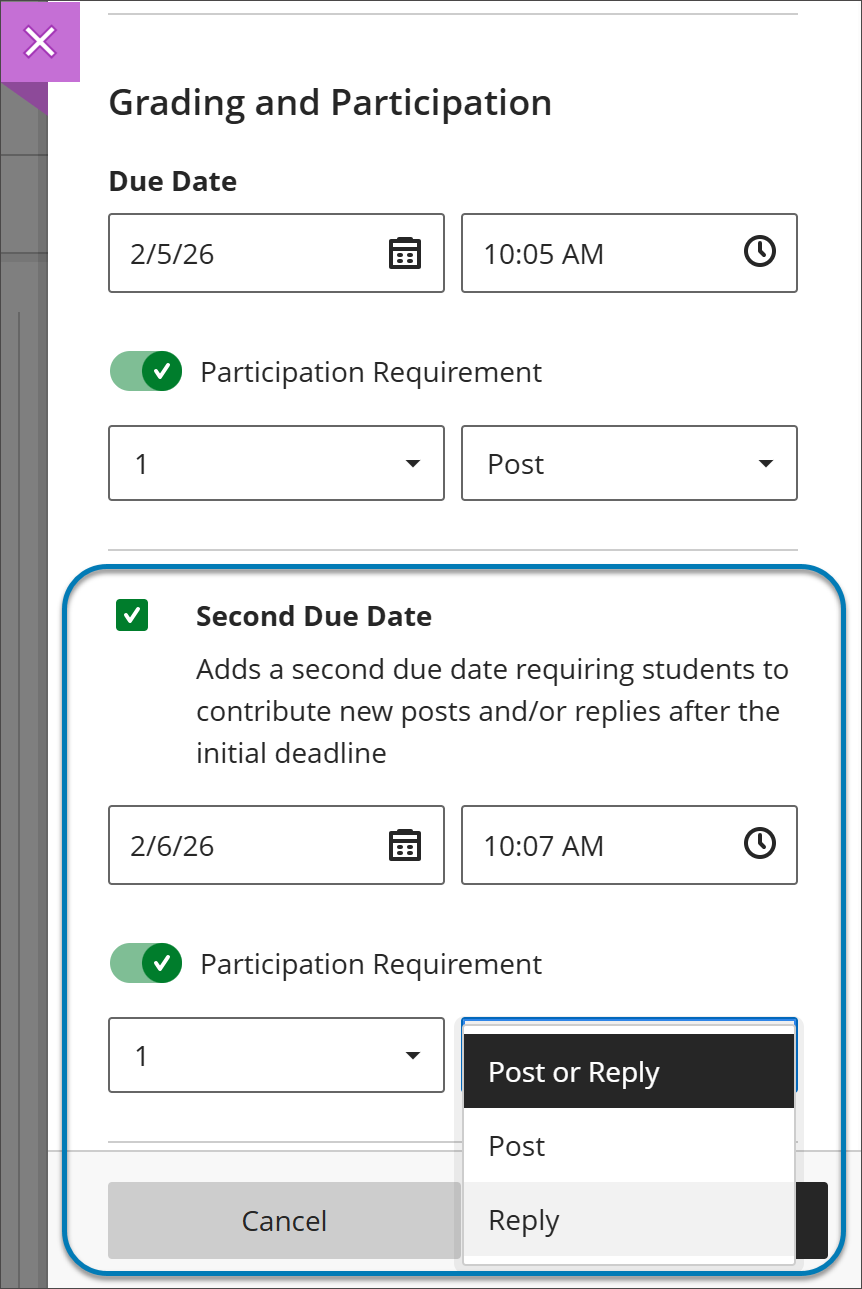Click the purple X icon in top-left corner
This screenshot has height=1289, width=862.
pos(40,42)
